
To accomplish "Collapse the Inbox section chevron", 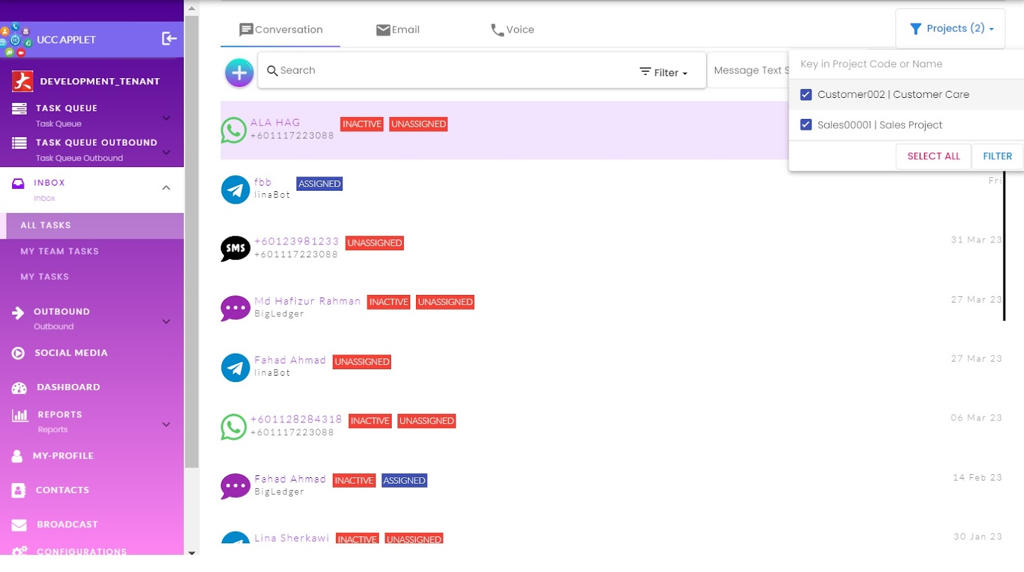I will coord(166,188).
